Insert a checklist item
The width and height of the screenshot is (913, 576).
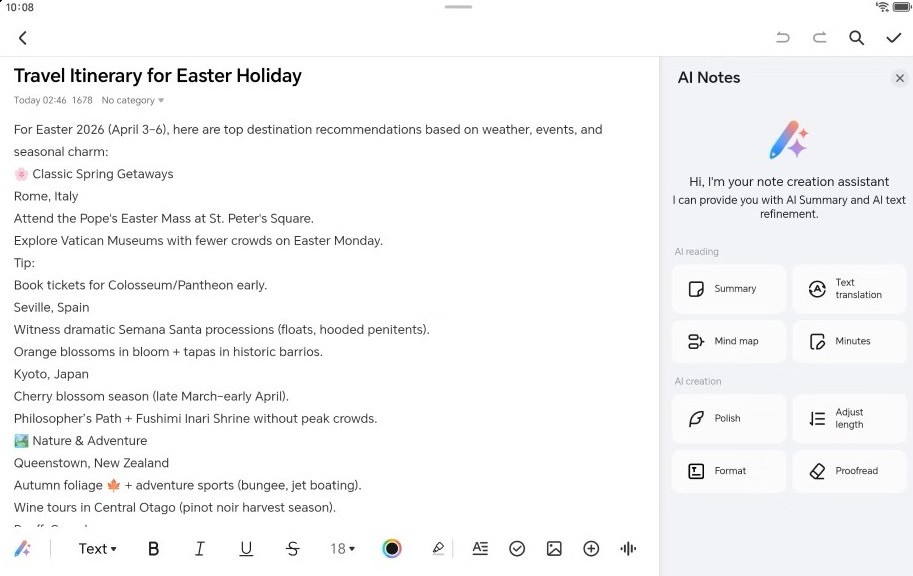pyautogui.click(x=517, y=548)
